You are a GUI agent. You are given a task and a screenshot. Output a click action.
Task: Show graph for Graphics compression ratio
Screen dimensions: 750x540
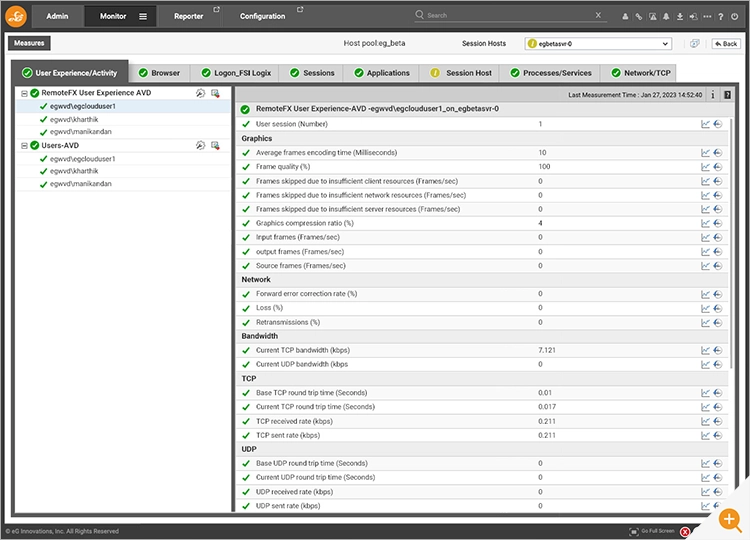(705, 223)
